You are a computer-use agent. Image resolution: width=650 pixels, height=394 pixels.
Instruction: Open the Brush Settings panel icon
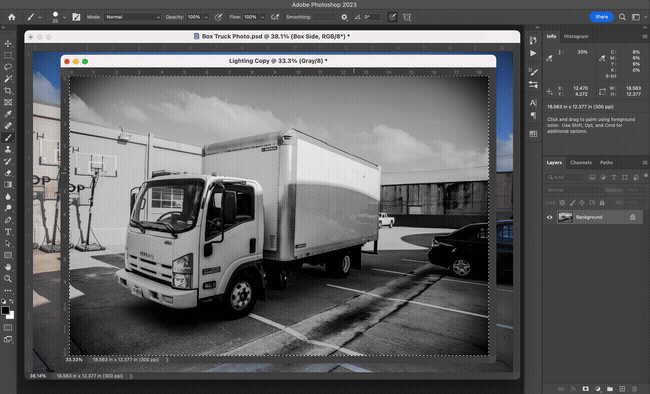coord(533,72)
